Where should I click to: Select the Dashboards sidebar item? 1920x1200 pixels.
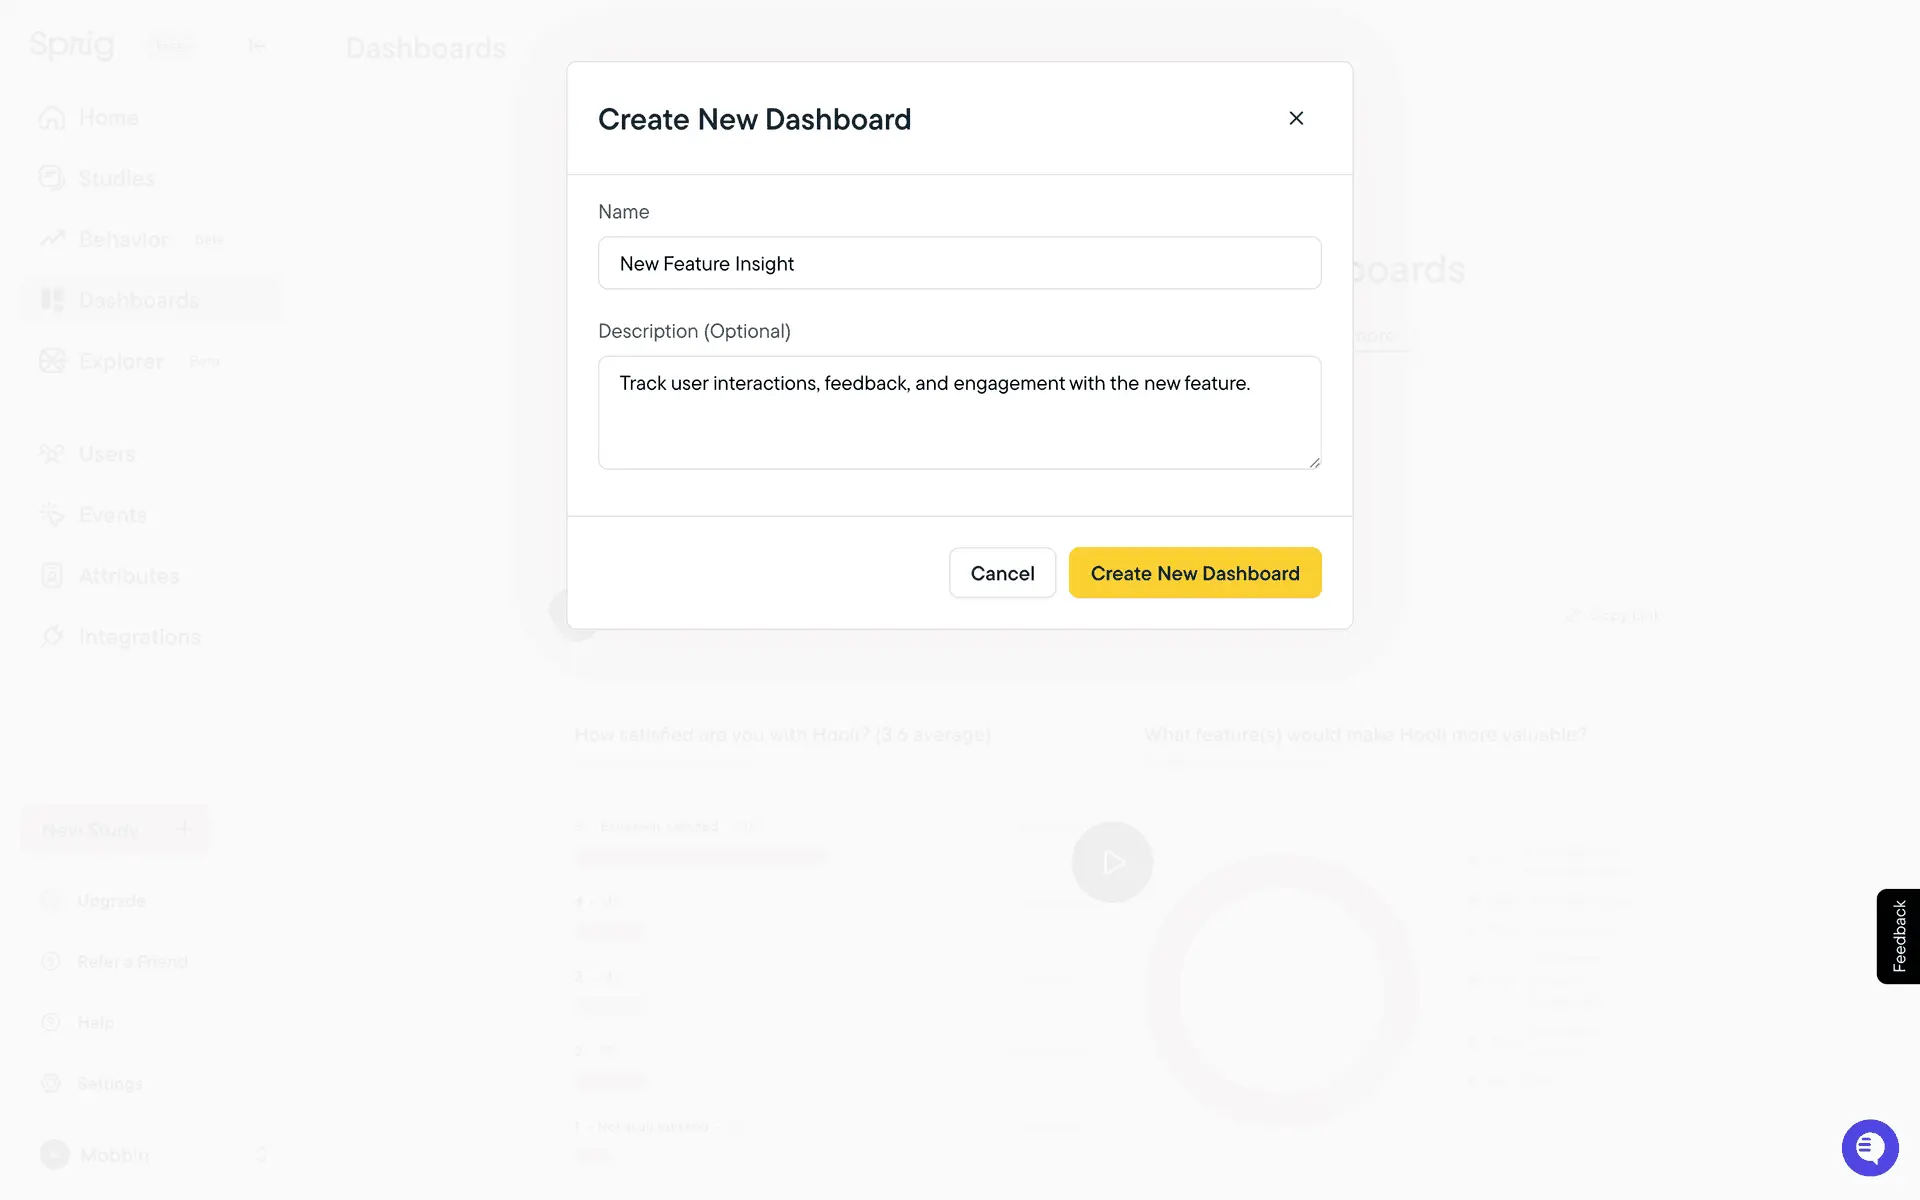[x=138, y=300]
